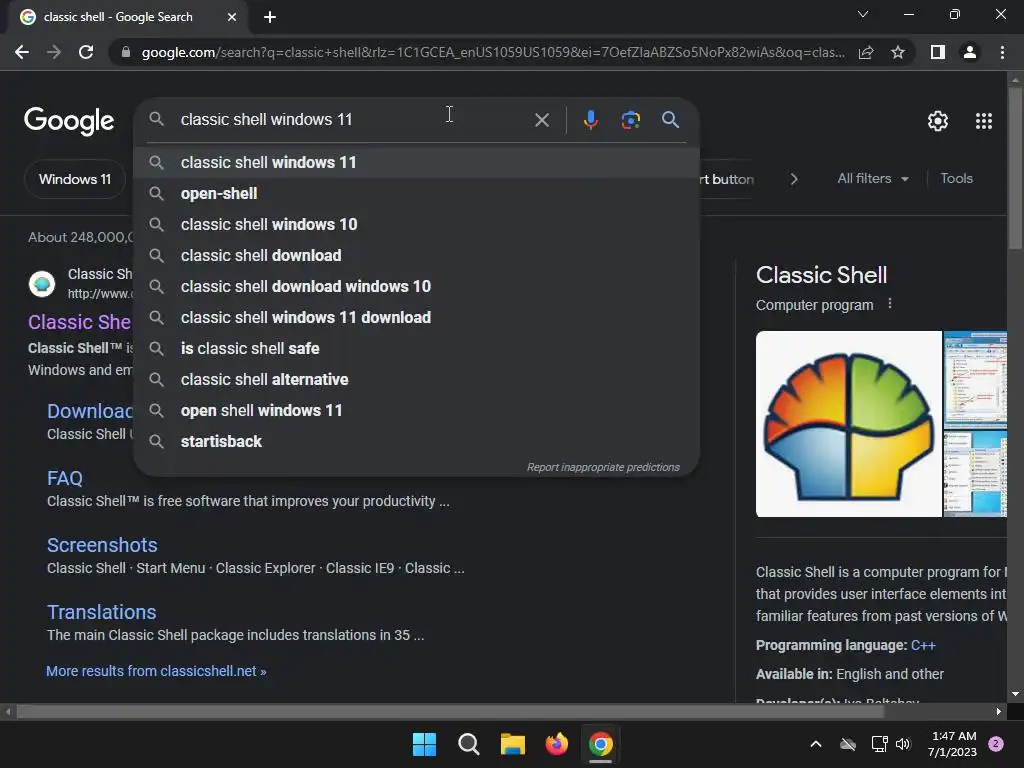1024x768 pixels.
Task: Click Report inappropriate predictions
Action: coord(603,468)
